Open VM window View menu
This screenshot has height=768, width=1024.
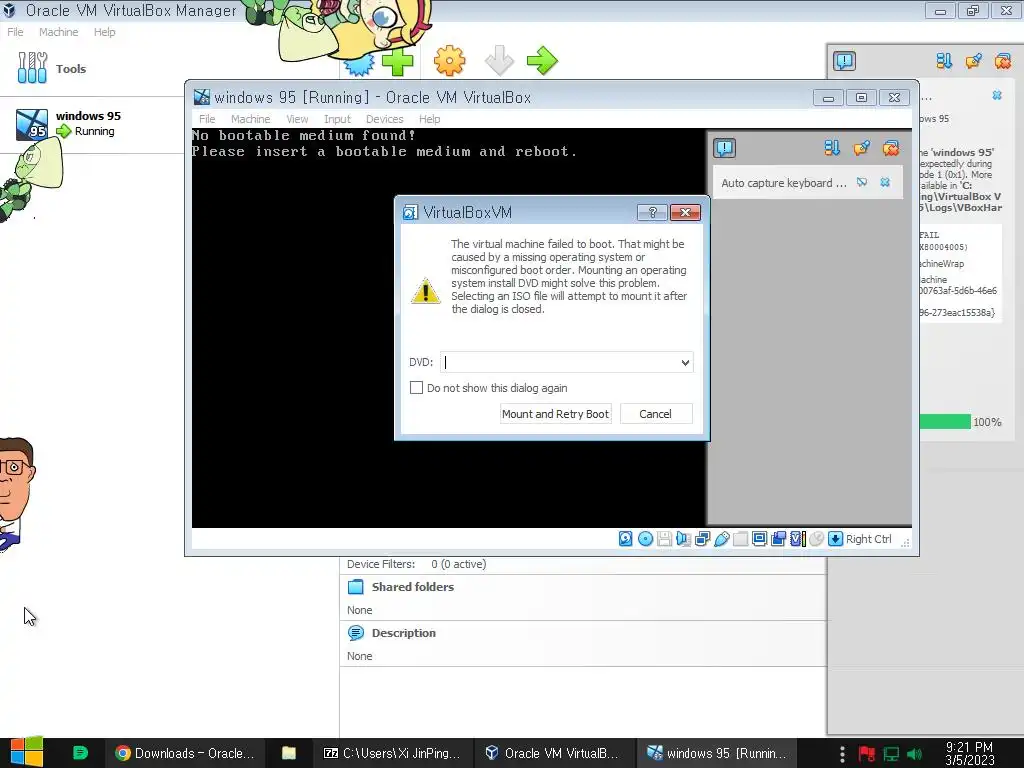[297, 119]
